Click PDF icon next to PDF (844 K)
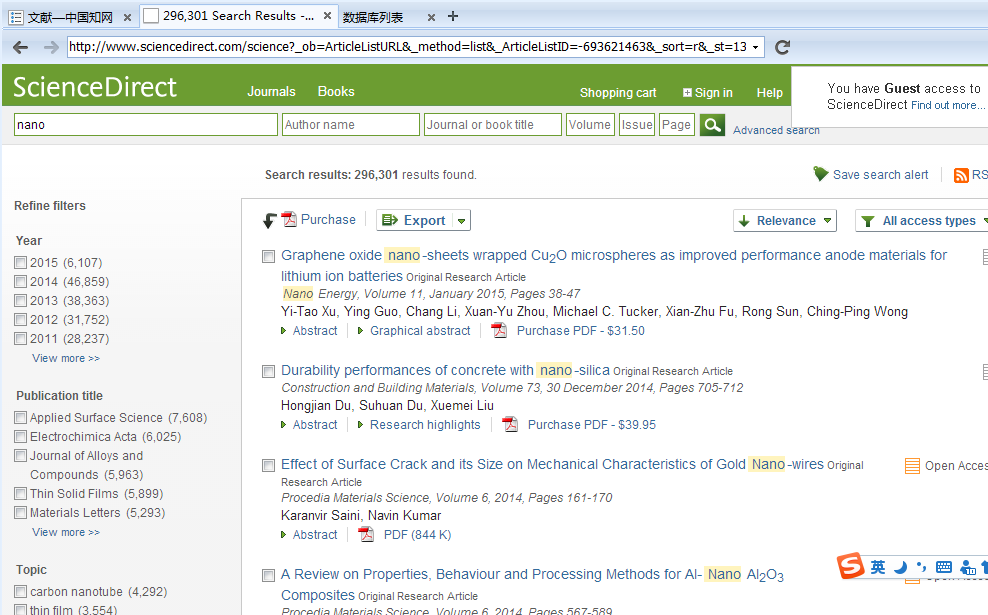 click(x=366, y=534)
